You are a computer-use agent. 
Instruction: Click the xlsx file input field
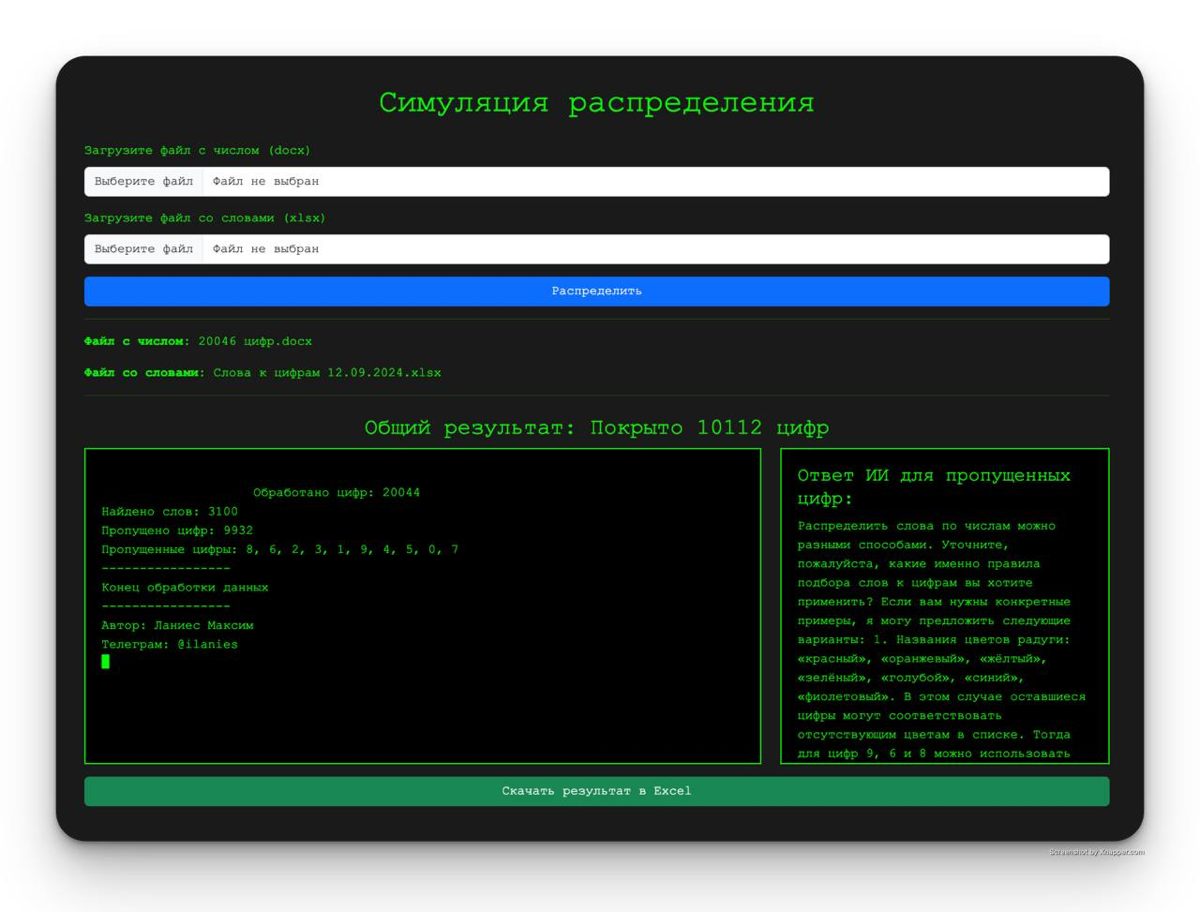click(597, 249)
